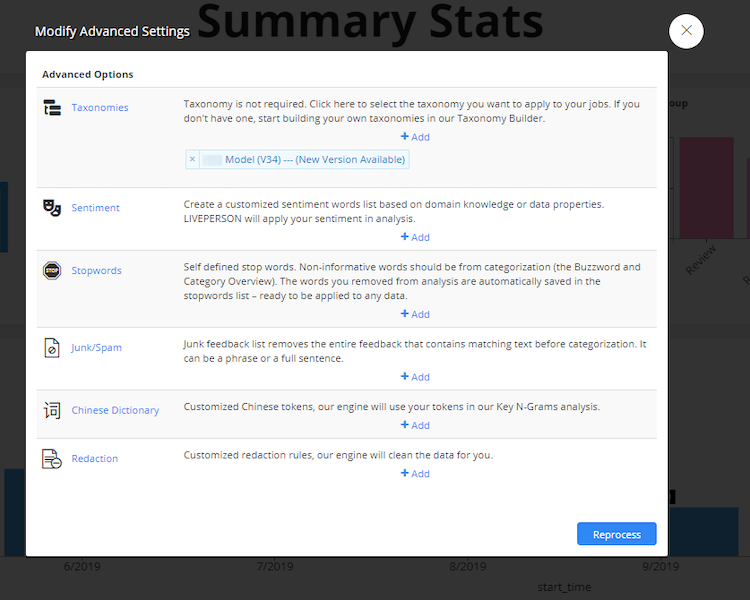The image size is (750, 600).
Task: Open the Chinese Dictionary link
Action: tap(115, 411)
